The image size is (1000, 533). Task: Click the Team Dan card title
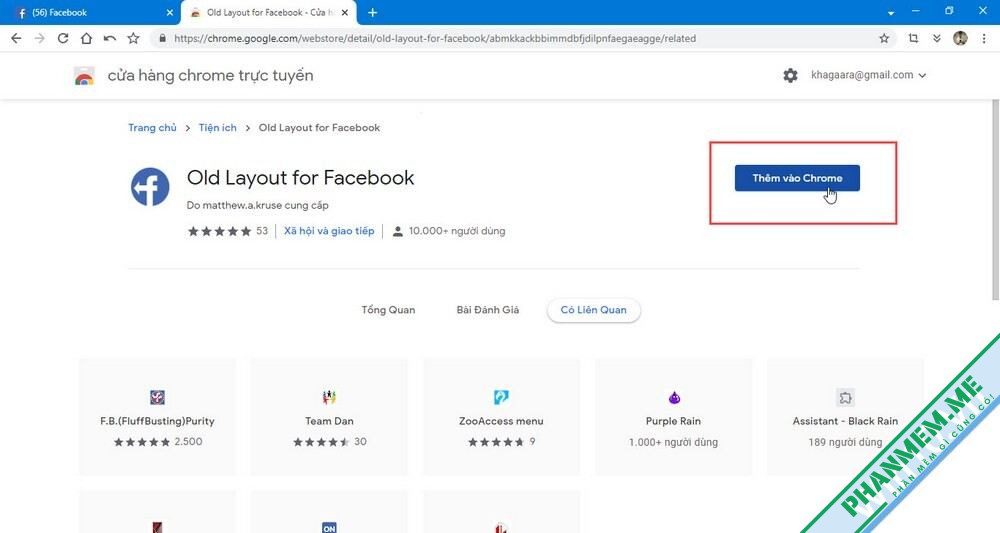tap(329, 421)
